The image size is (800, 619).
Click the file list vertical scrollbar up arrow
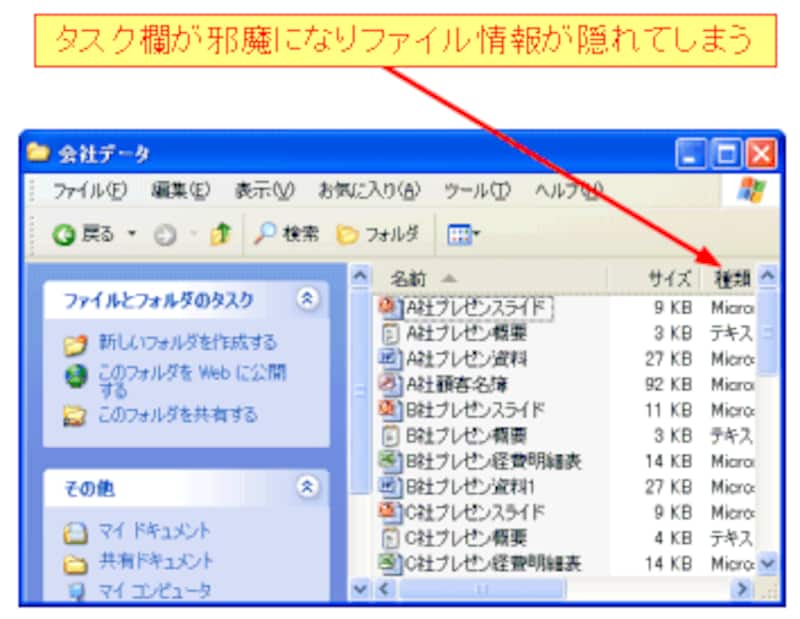[x=768, y=276]
